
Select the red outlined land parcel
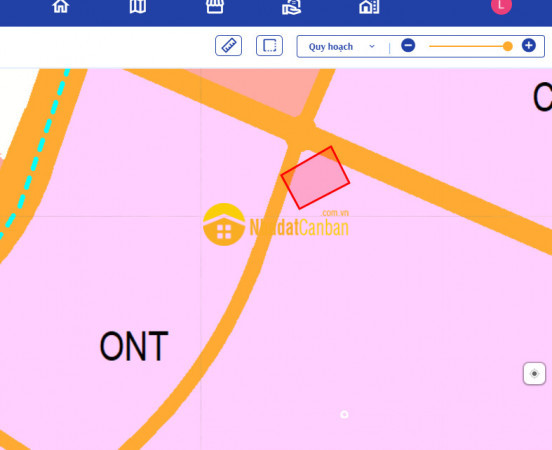315,178
